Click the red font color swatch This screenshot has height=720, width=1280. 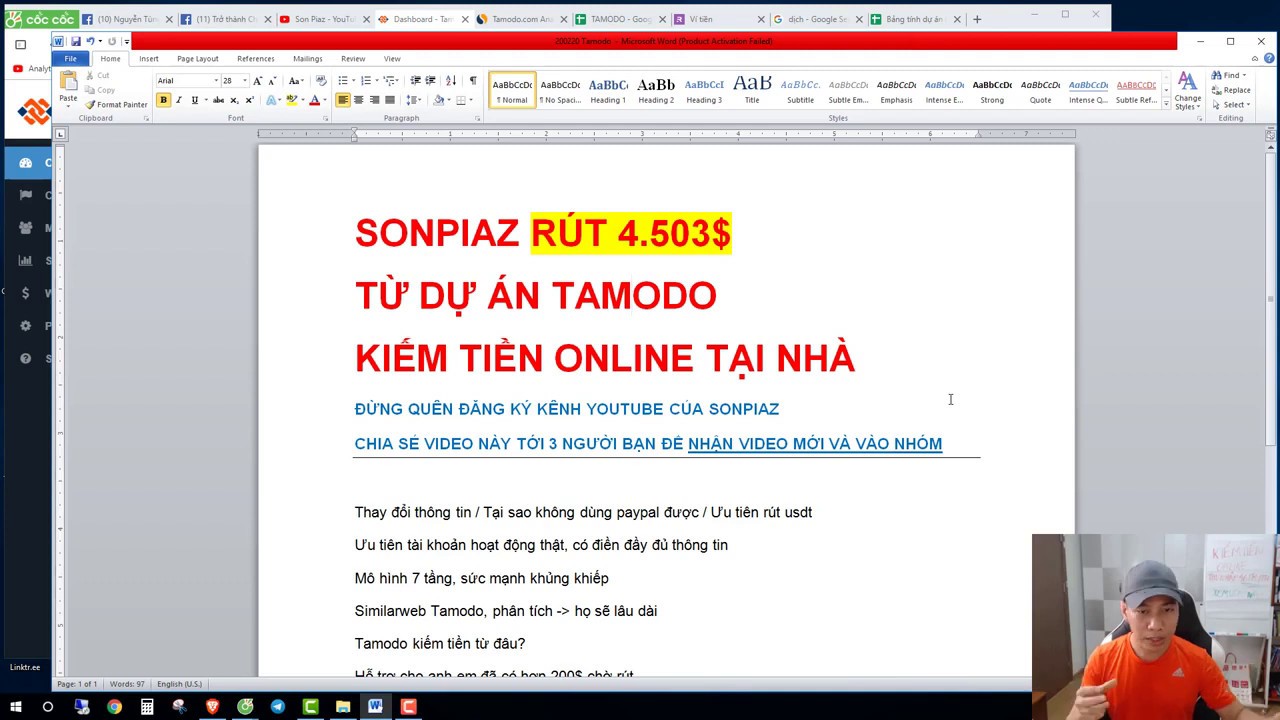coord(314,100)
